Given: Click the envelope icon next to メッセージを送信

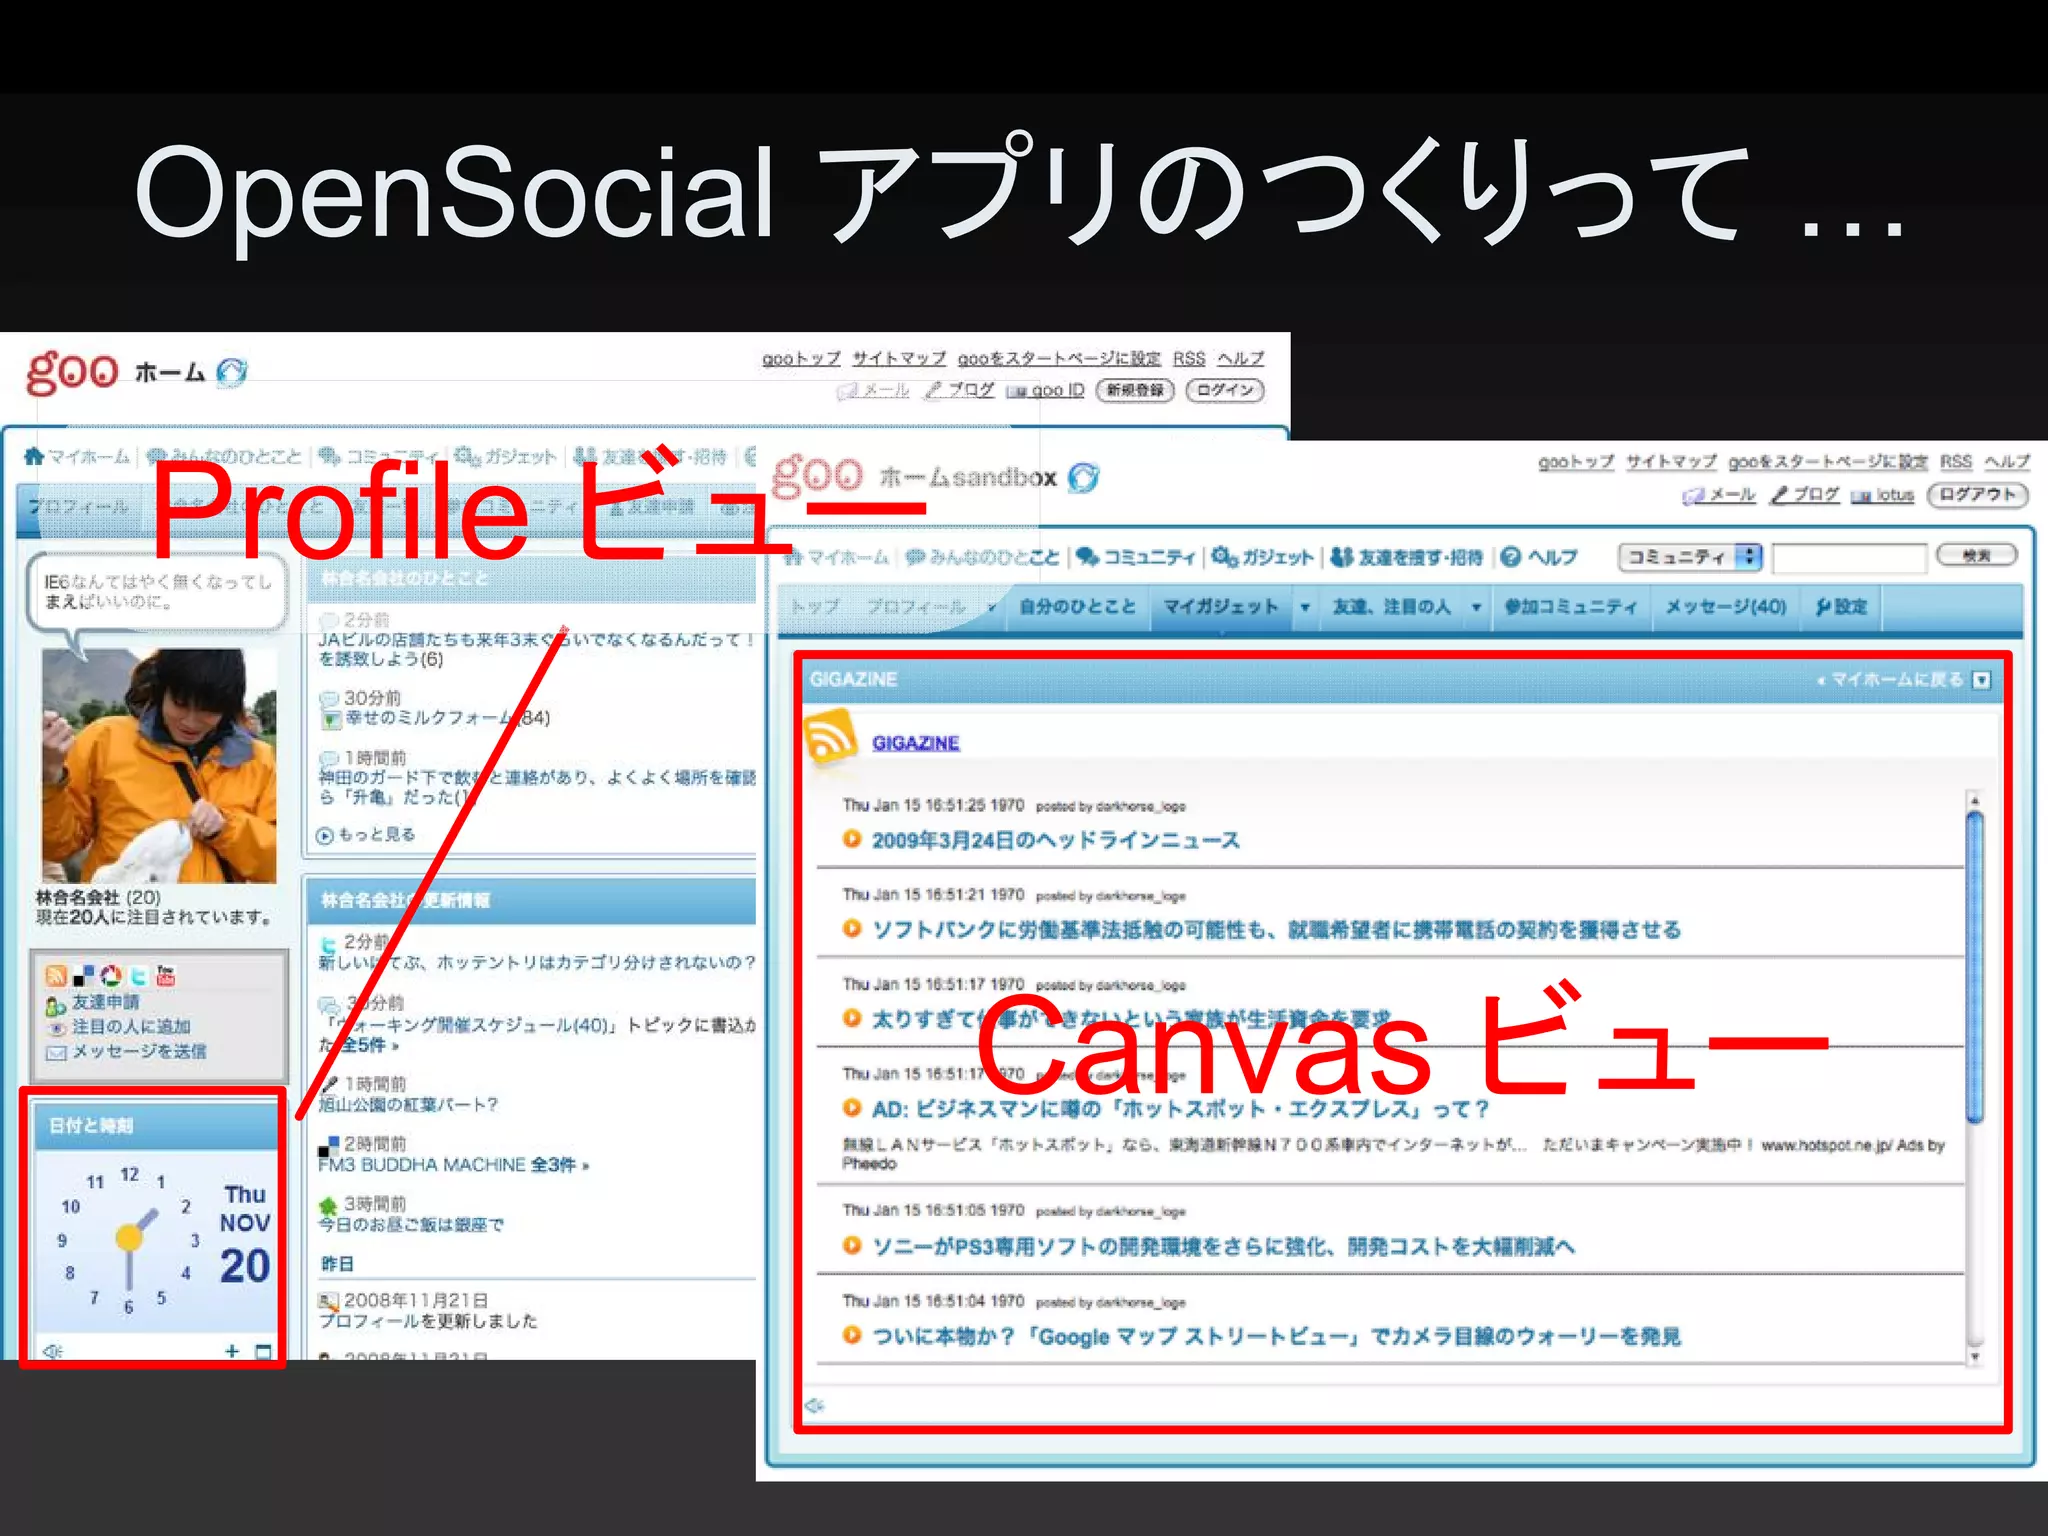Looking at the screenshot, I should (56, 1052).
